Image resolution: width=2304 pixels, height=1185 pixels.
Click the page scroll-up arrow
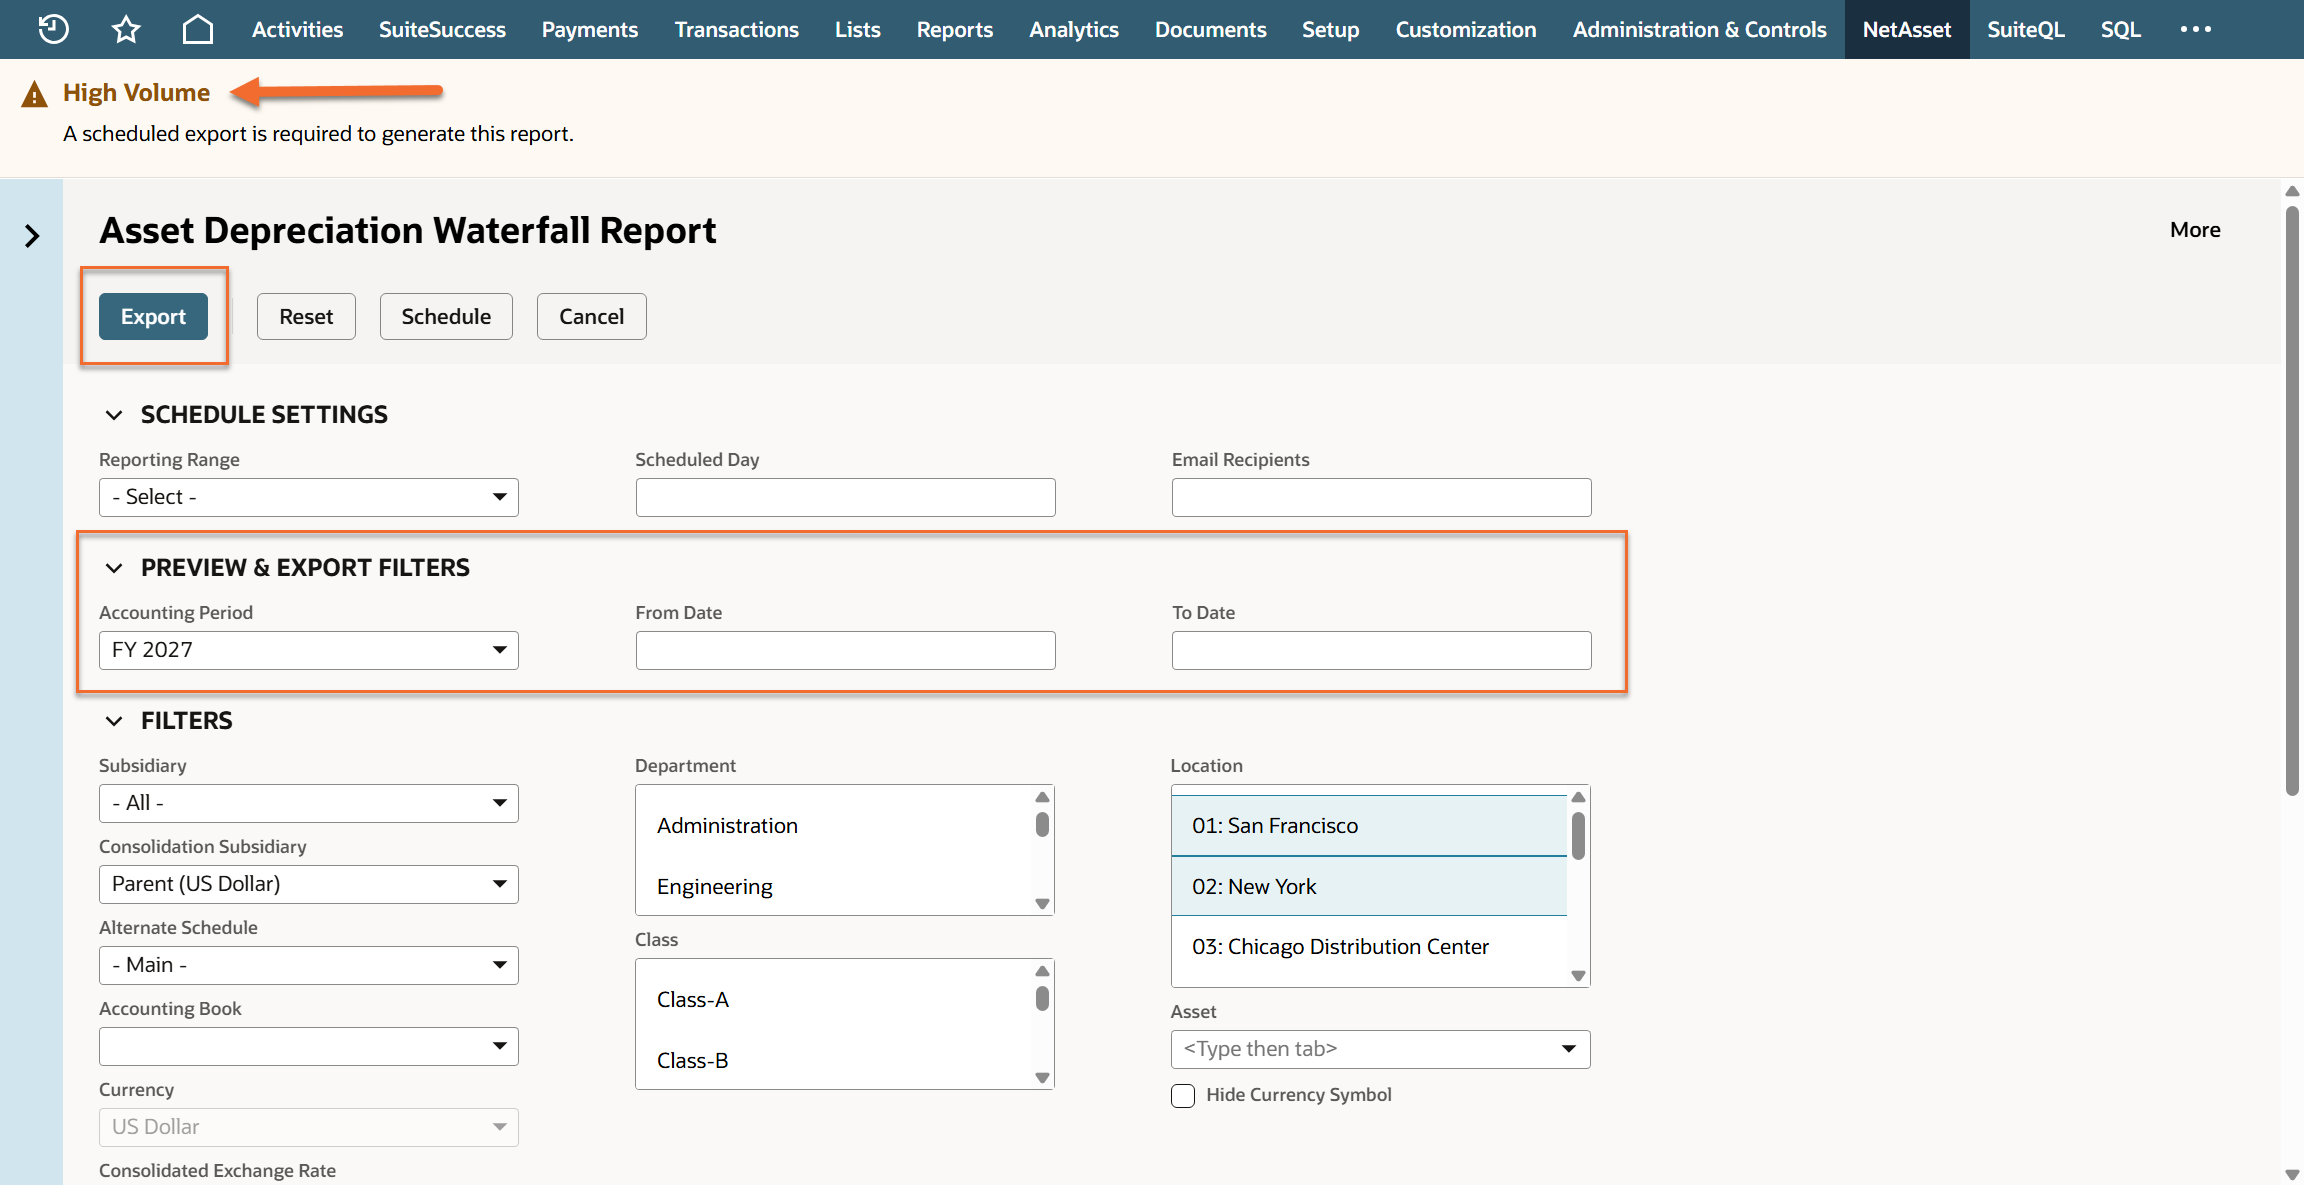(2292, 191)
